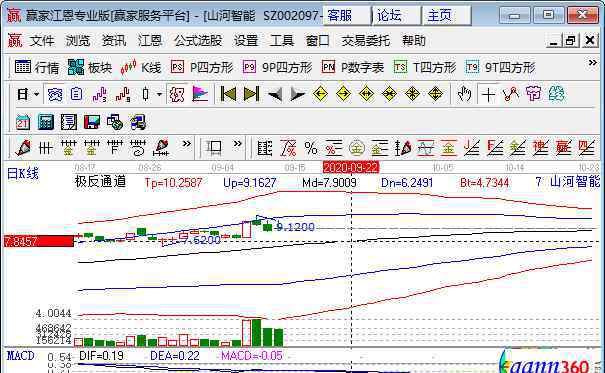Open the 江恩 menu
The height and width of the screenshot is (373, 605).
pos(150,41)
